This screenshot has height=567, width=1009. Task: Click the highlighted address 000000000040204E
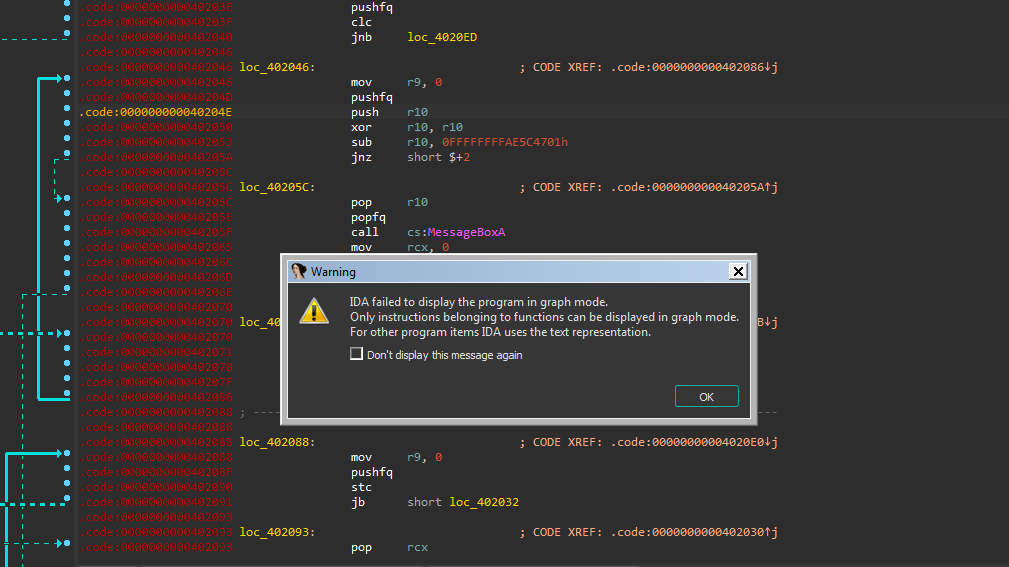(157, 112)
